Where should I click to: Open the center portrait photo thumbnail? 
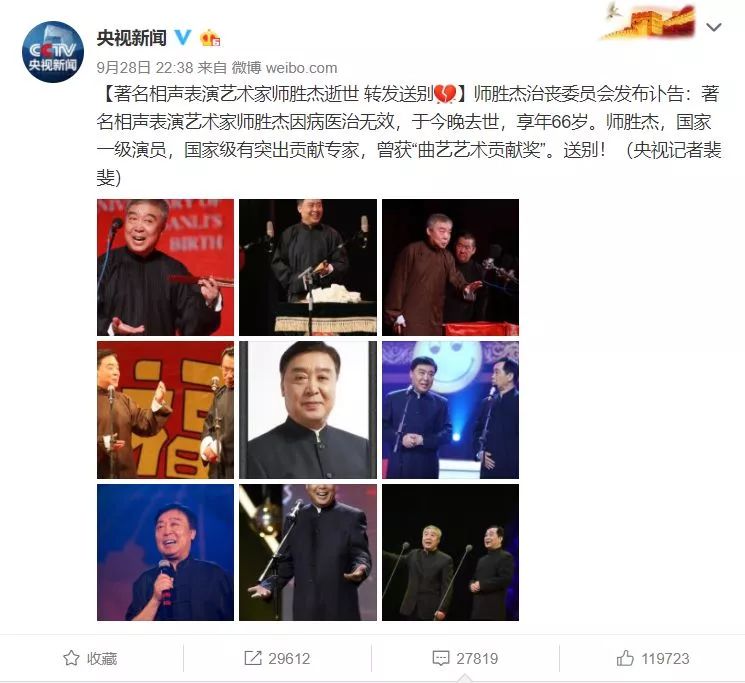308,410
